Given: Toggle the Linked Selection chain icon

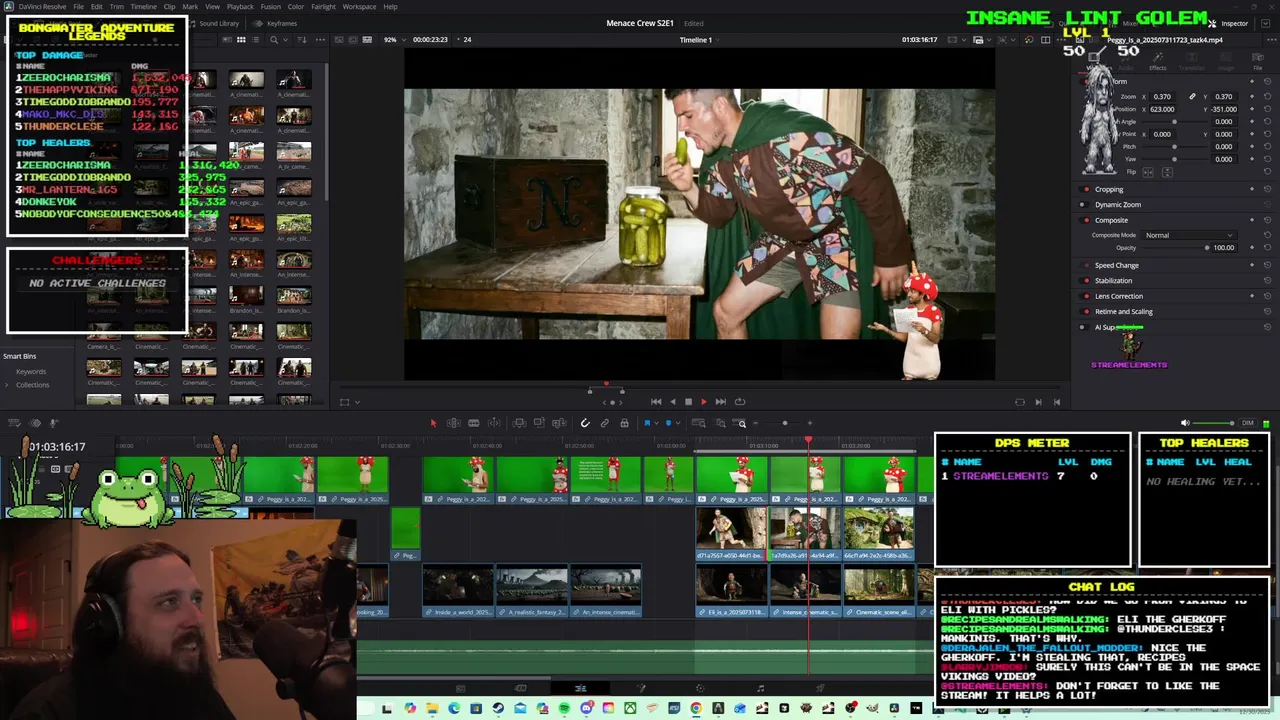Looking at the screenshot, I should (x=605, y=423).
